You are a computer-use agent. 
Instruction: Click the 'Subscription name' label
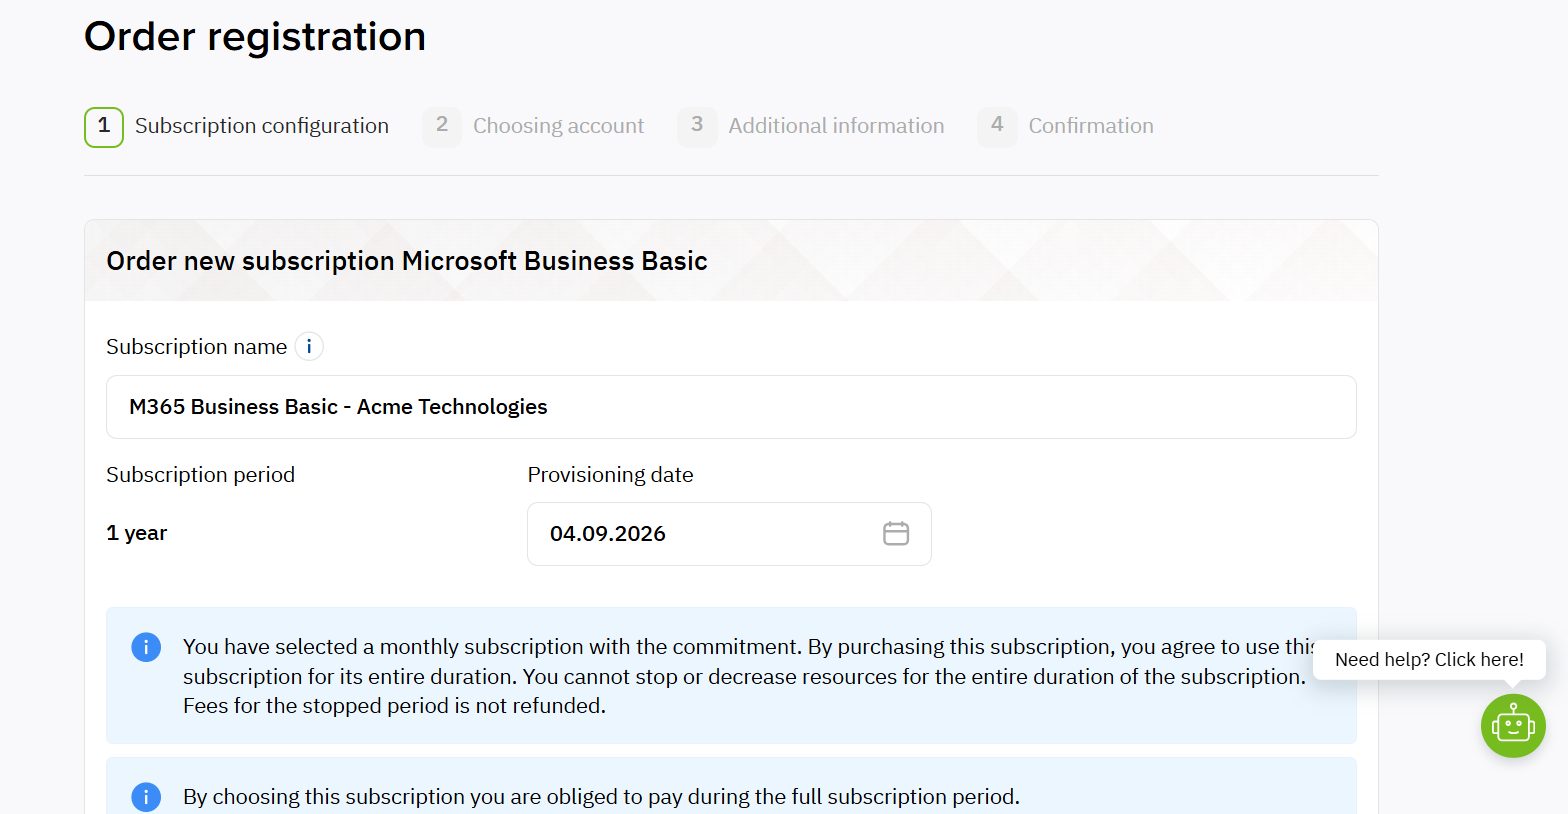[197, 347]
